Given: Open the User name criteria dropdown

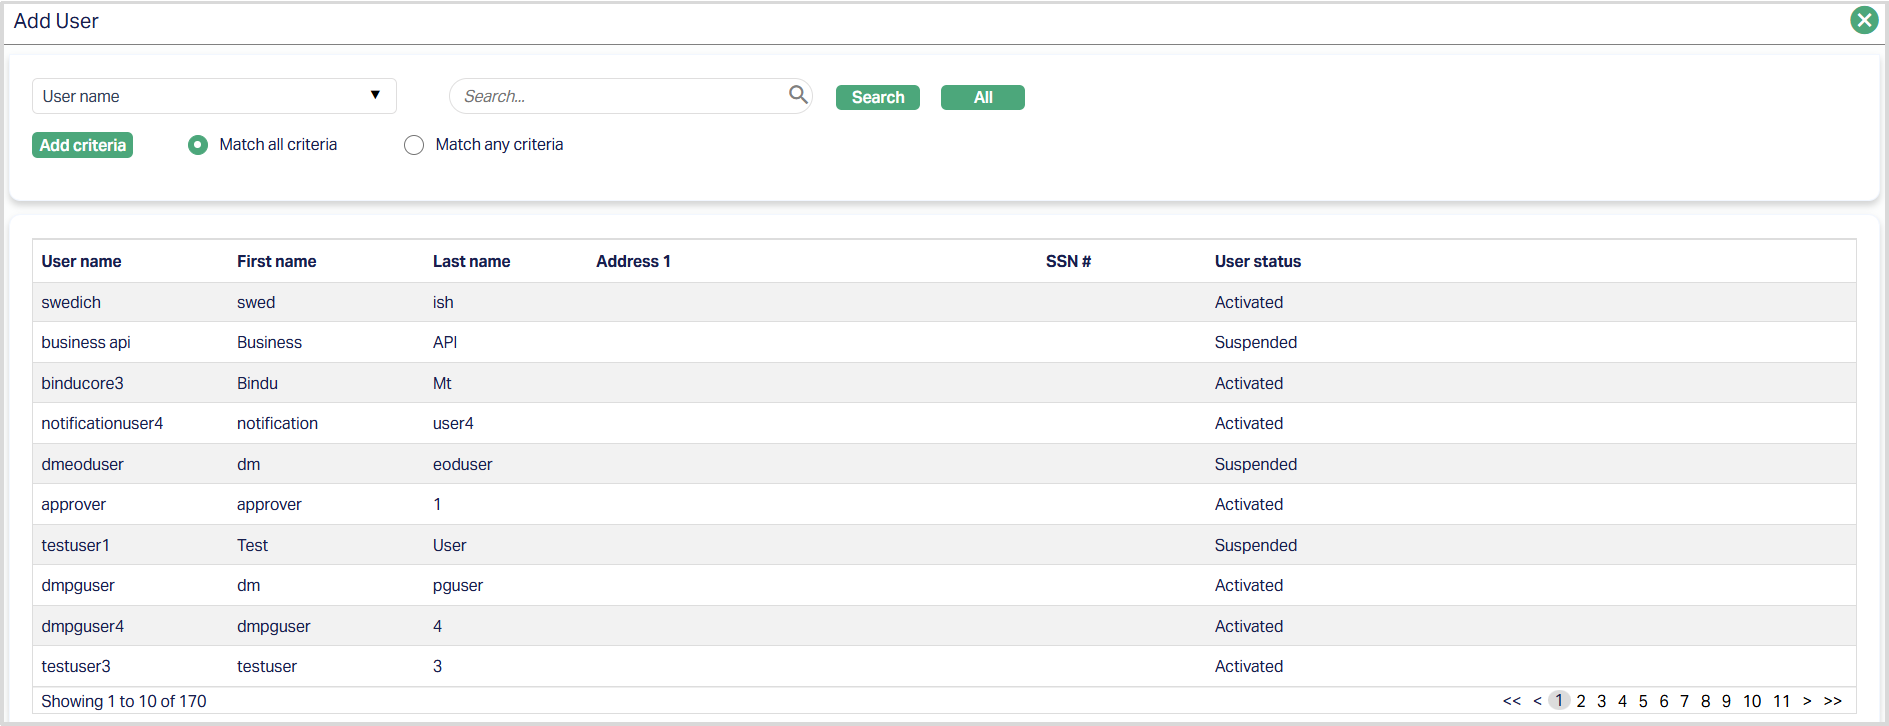Looking at the screenshot, I should click(x=214, y=96).
